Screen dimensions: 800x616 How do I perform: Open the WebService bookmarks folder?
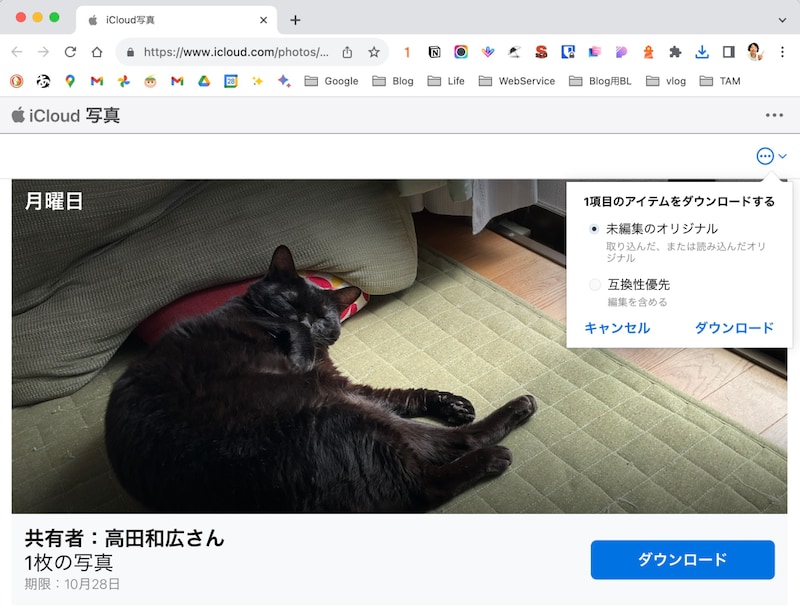(517, 81)
